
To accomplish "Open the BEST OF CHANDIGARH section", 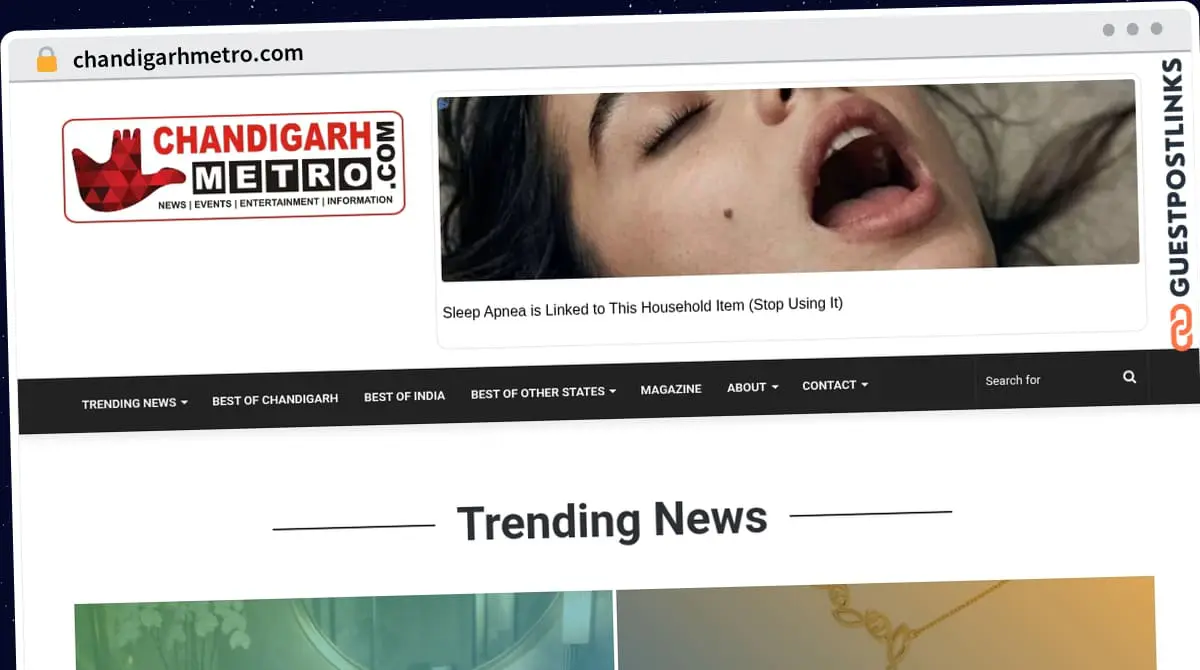I will tap(274, 398).
